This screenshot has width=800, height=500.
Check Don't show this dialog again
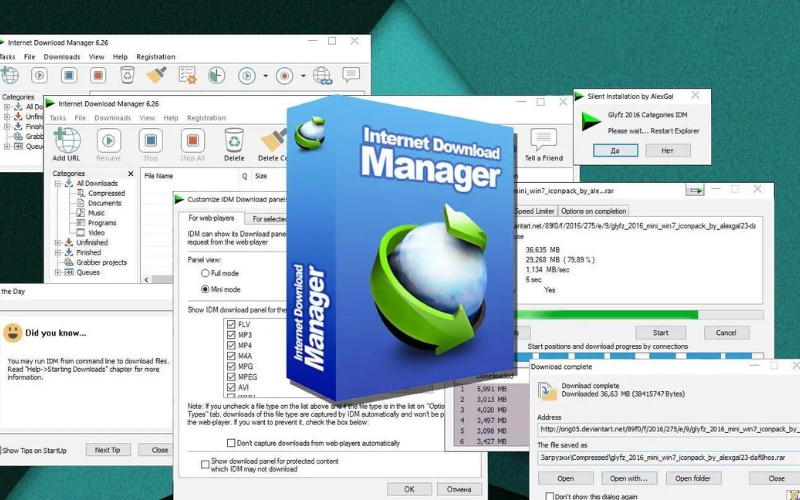click(549, 496)
